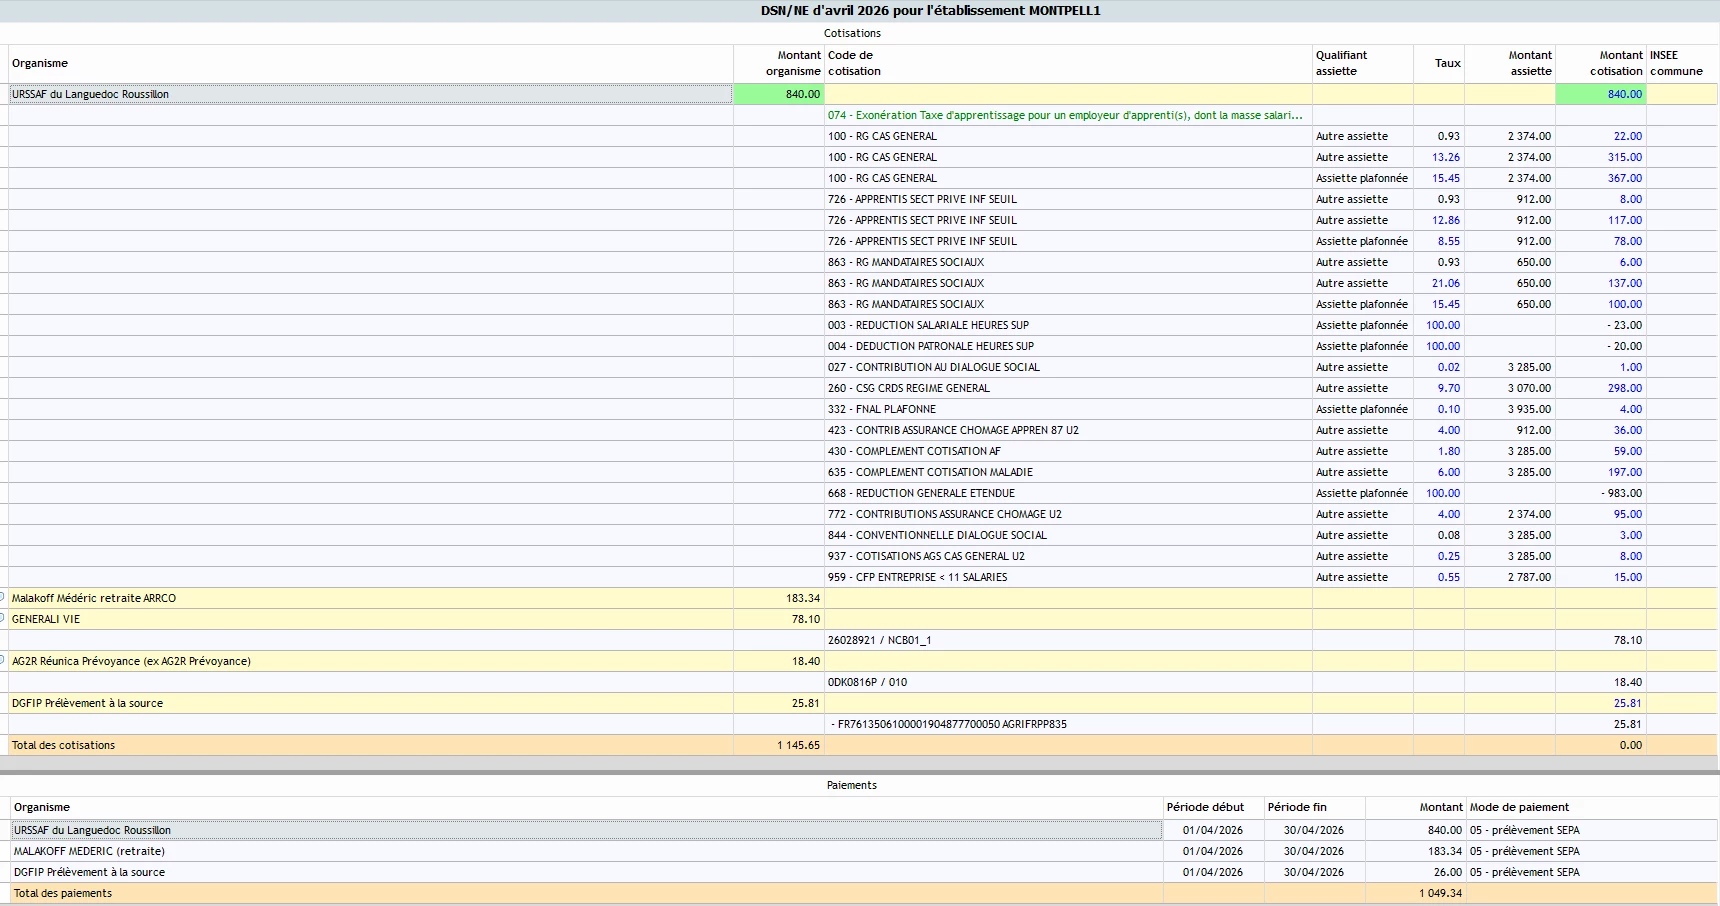This screenshot has width=1720, height=906.
Task: Click the 1 145.65 total cotisations amount
Action: click(798, 745)
